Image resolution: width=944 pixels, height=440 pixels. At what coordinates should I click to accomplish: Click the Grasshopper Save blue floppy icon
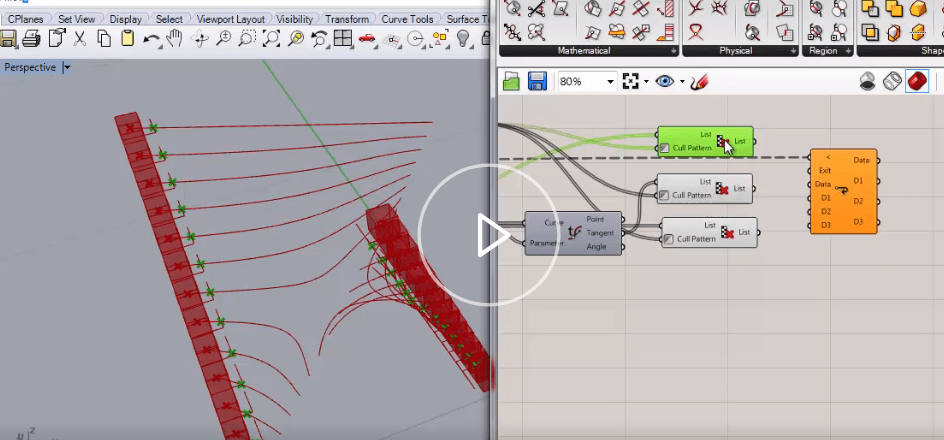[x=537, y=81]
